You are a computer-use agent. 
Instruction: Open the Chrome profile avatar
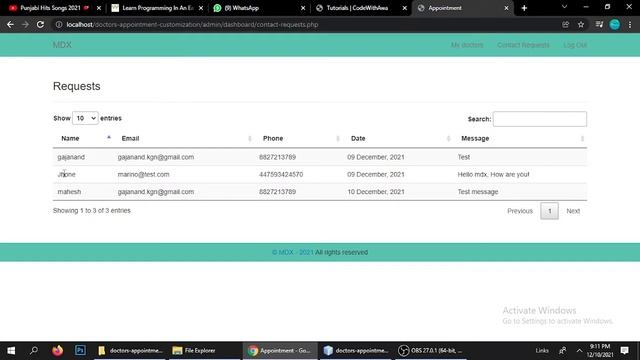(x=615, y=24)
